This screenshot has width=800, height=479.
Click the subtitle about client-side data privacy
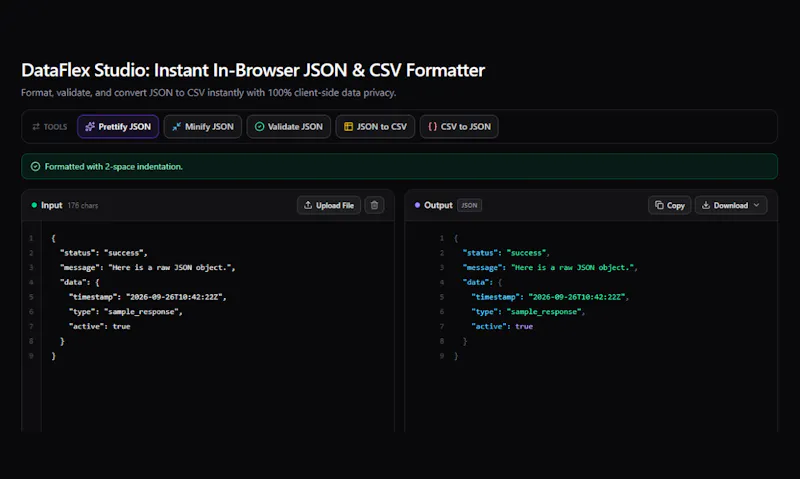[209, 93]
